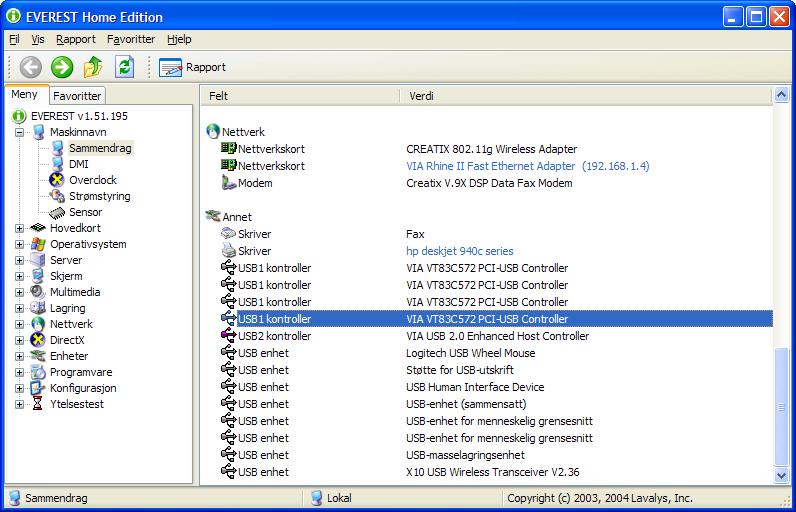Click the Server icon in tree

click(x=38, y=260)
